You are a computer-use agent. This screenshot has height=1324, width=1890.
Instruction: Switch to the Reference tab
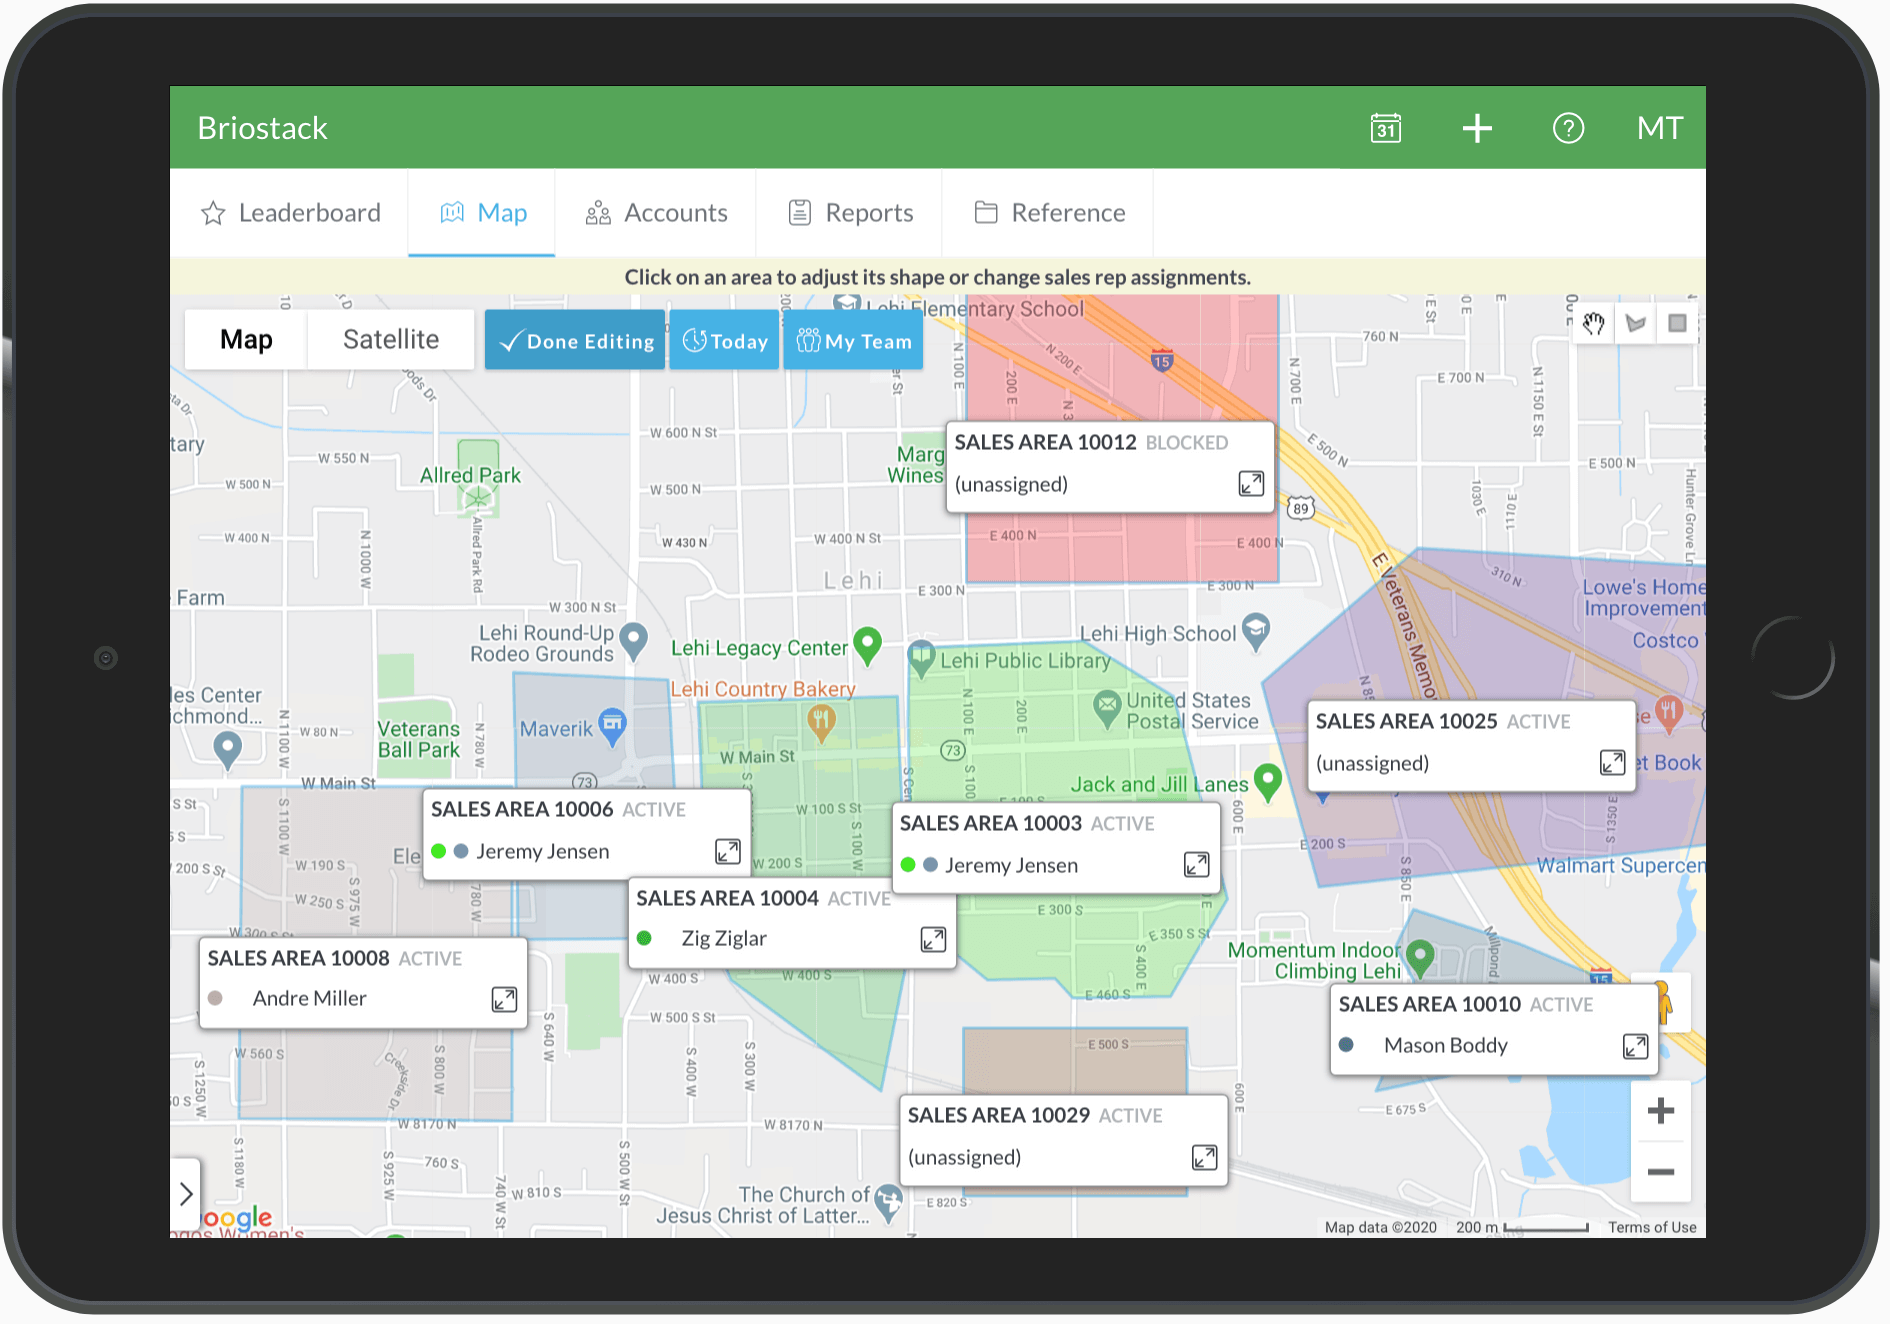point(1049,213)
